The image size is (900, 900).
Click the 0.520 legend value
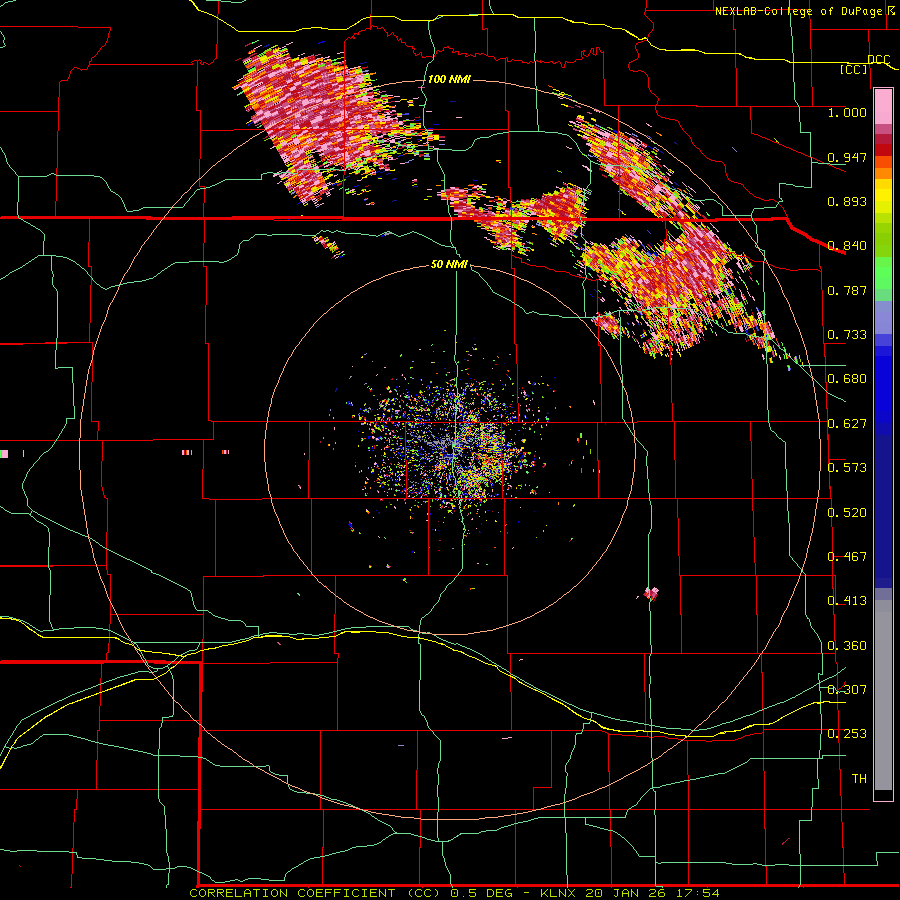(x=847, y=513)
